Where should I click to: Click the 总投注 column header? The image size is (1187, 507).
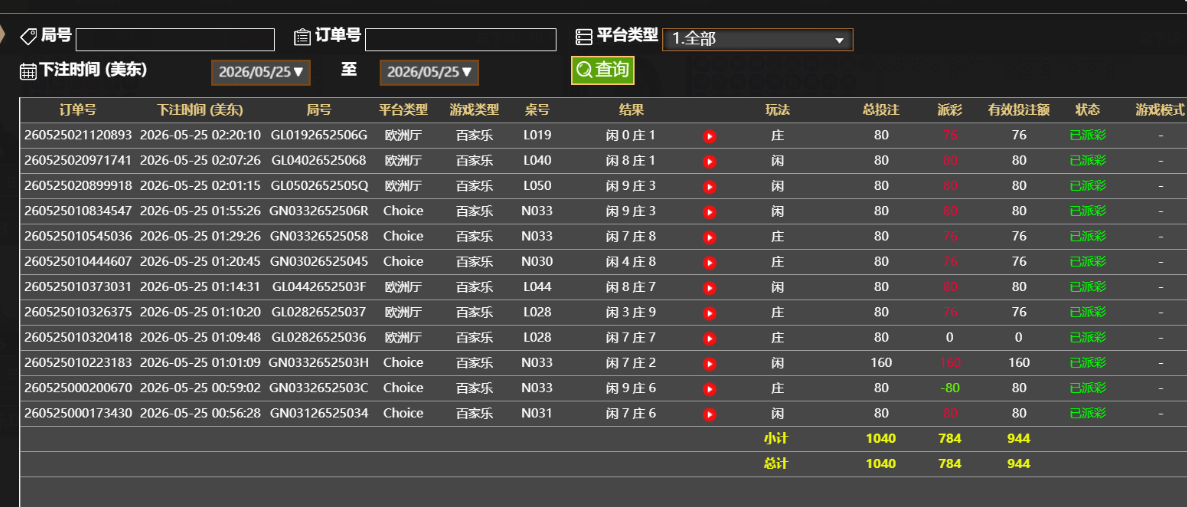coord(881,110)
